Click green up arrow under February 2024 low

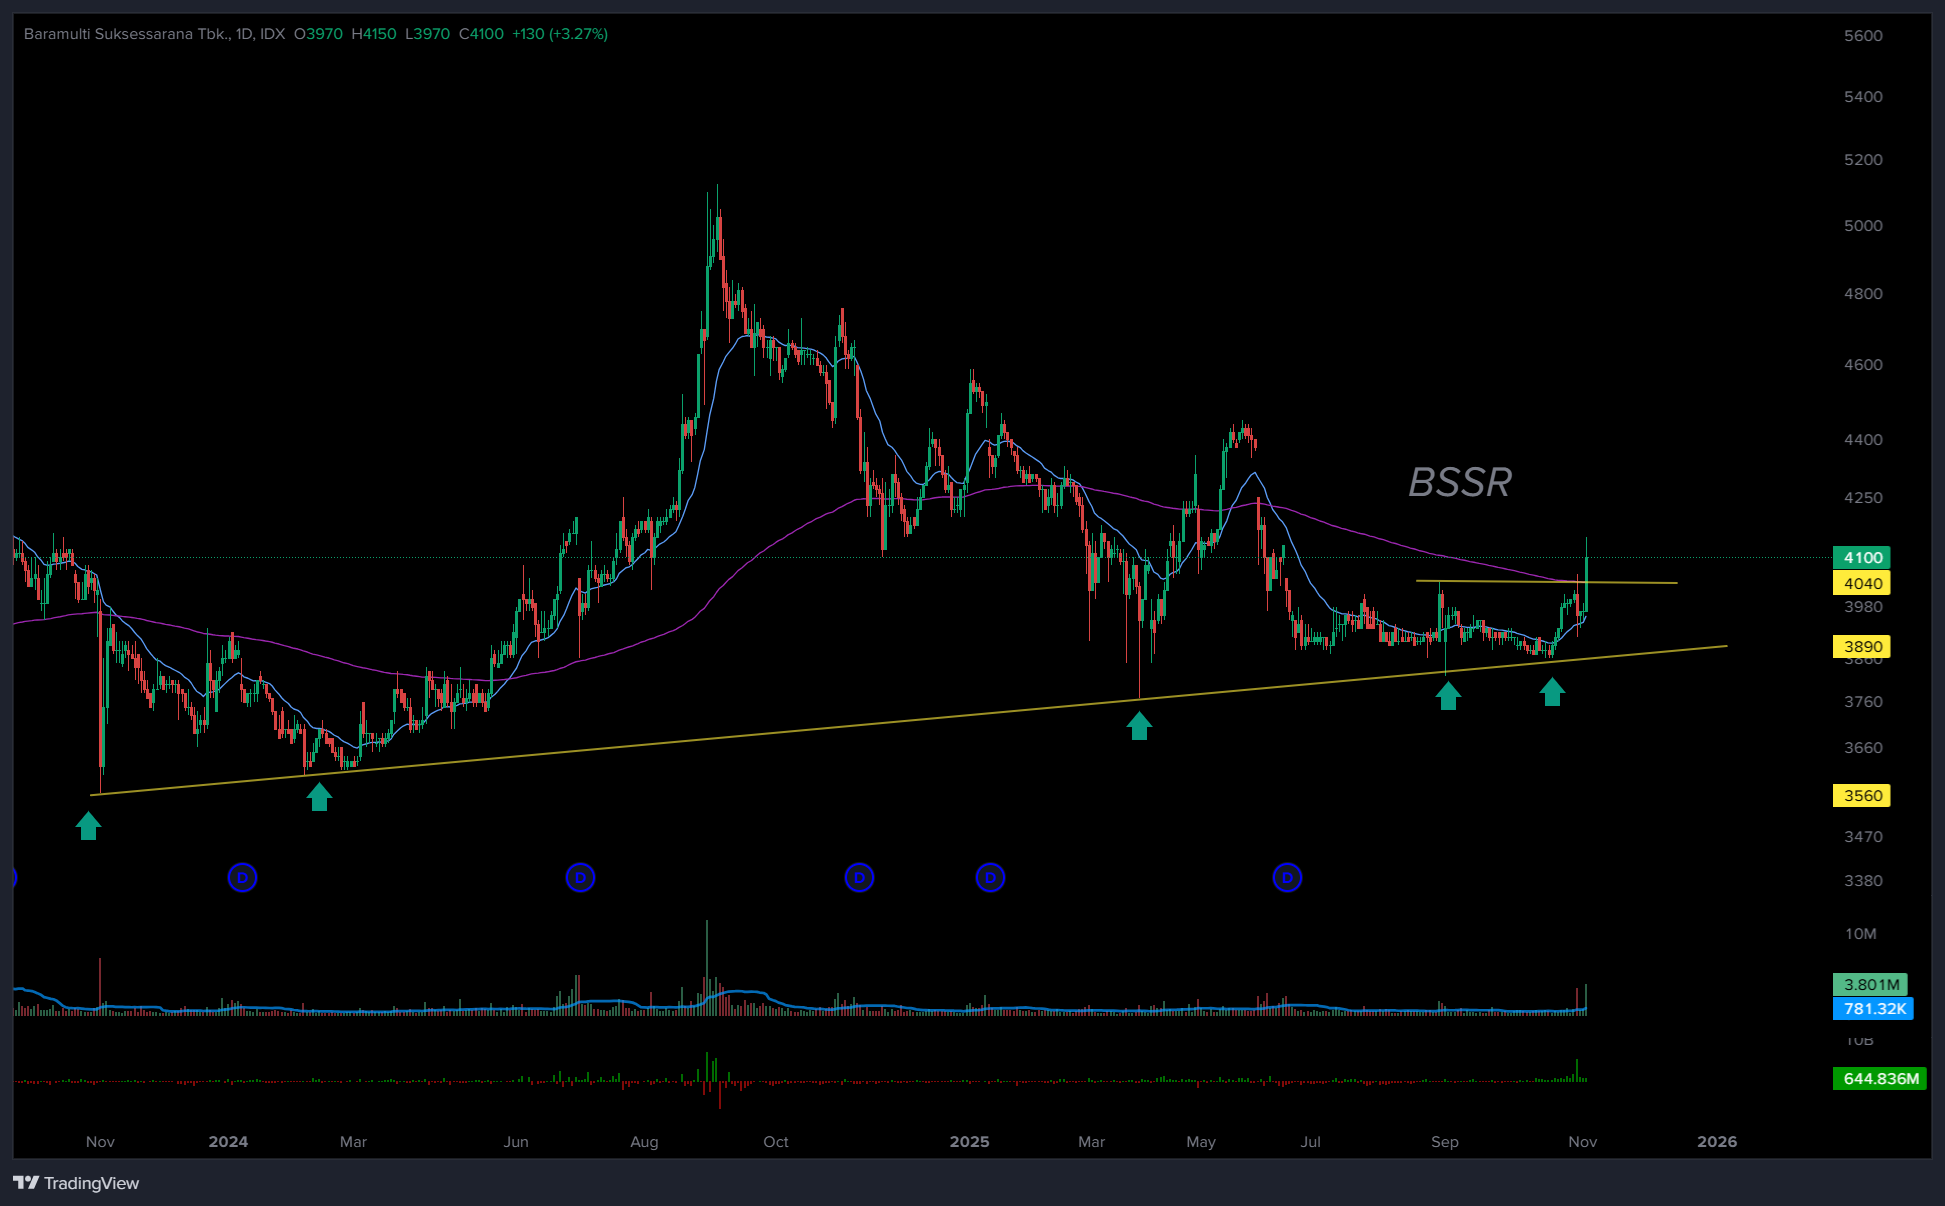click(319, 797)
